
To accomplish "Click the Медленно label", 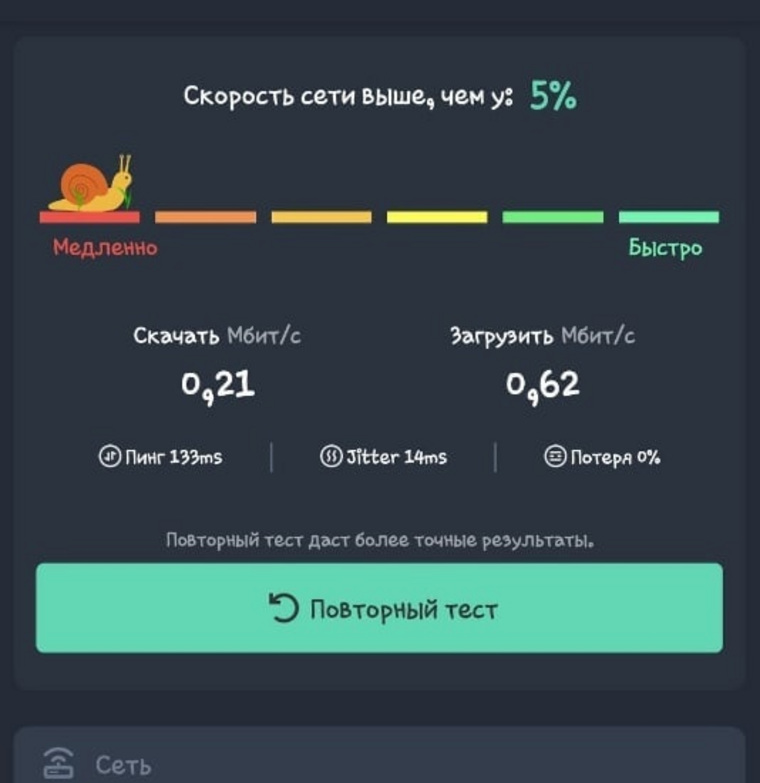I will pyautogui.click(x=105, y=247).
